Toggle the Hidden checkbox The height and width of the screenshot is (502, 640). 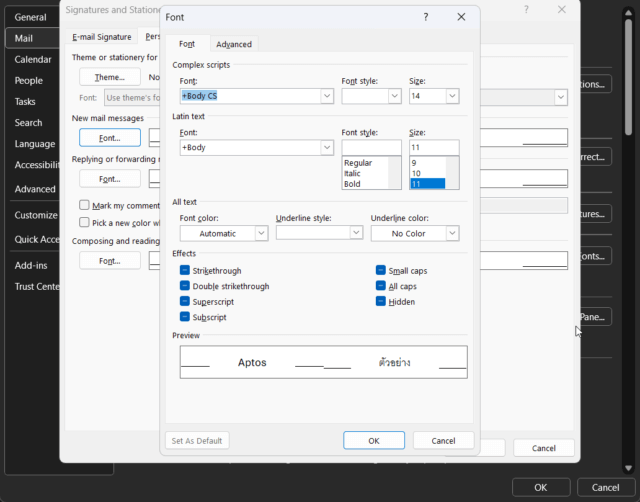[x=381, y=301]
